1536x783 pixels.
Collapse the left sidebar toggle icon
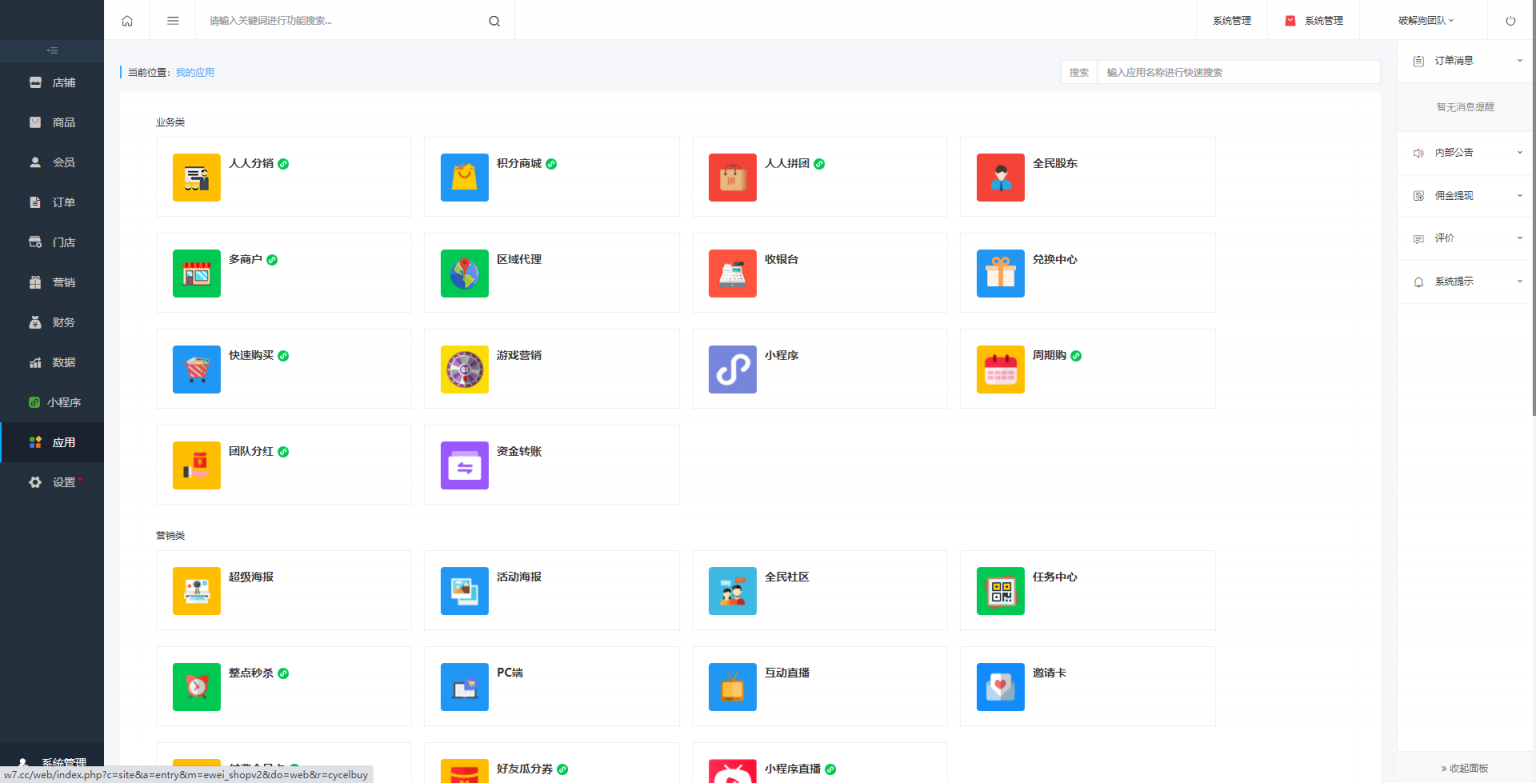pos(52,50)
